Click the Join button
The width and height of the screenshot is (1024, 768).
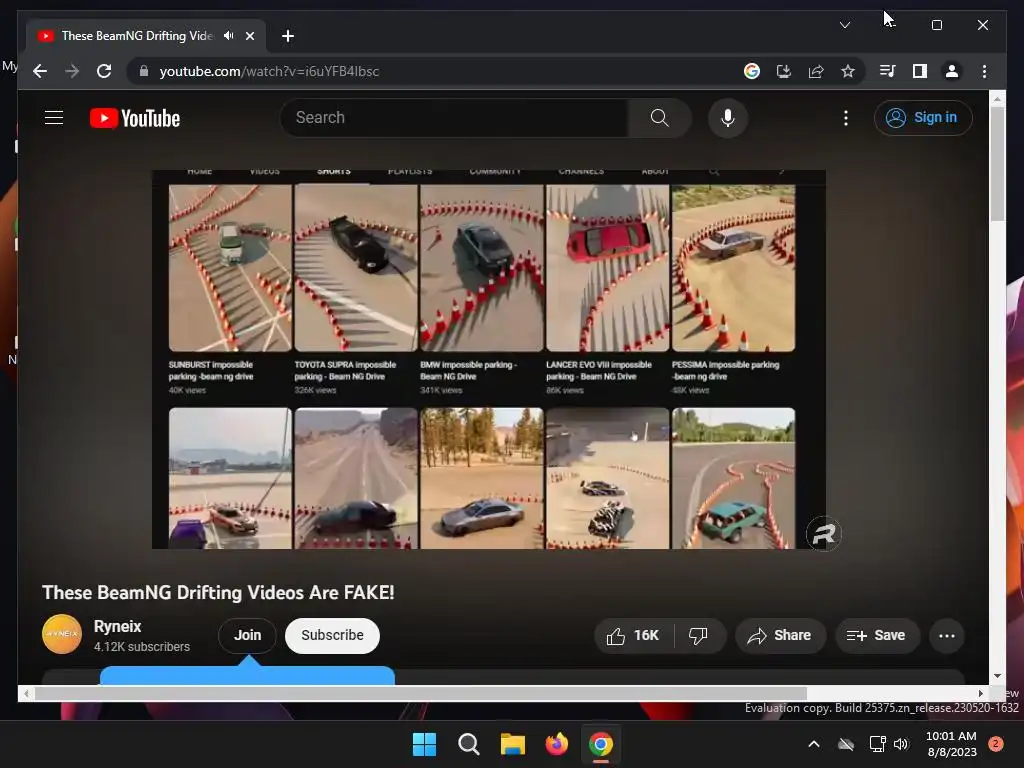[x=247, y=635]
